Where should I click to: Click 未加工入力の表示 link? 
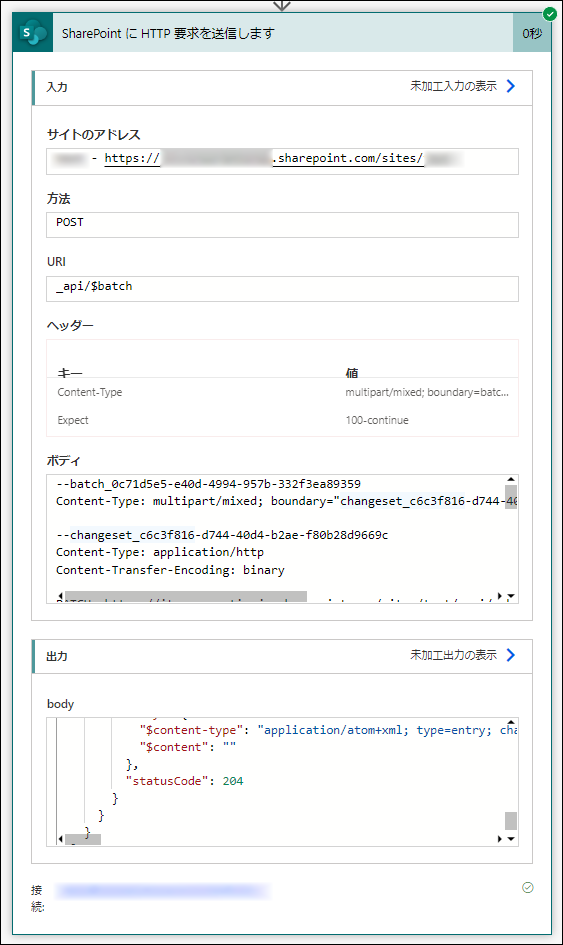click(x=453, y=86)
